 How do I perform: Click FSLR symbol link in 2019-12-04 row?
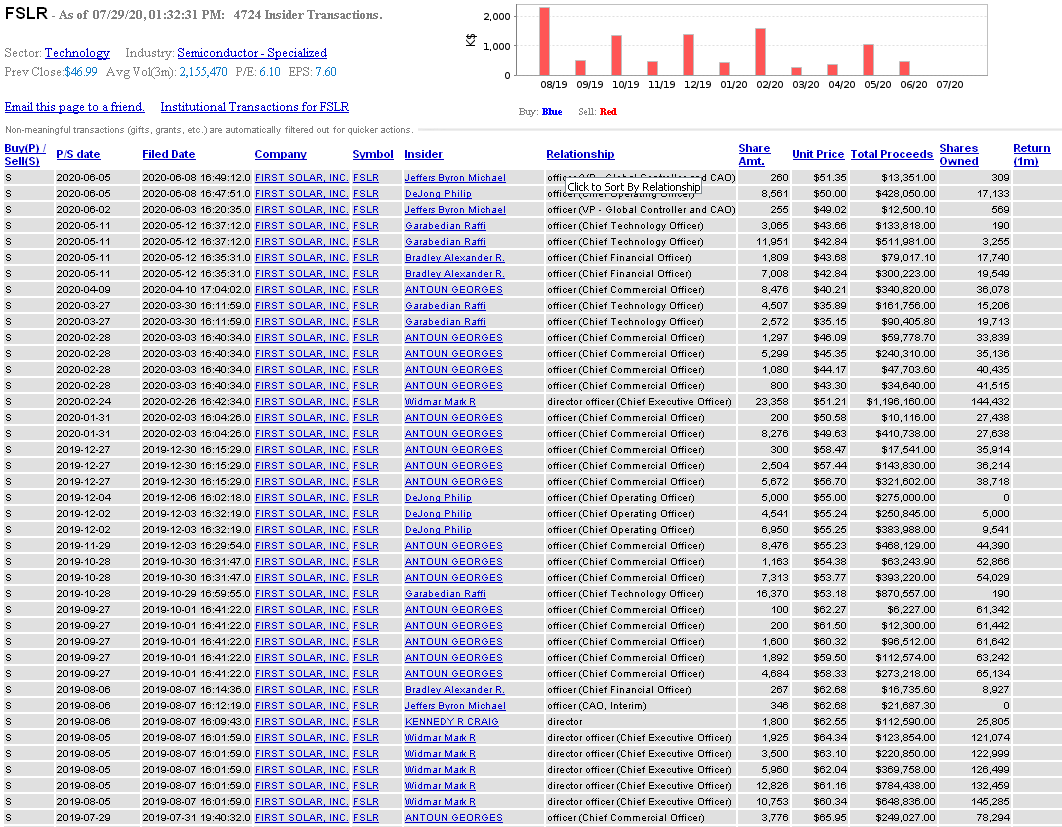tap(366, 498)
